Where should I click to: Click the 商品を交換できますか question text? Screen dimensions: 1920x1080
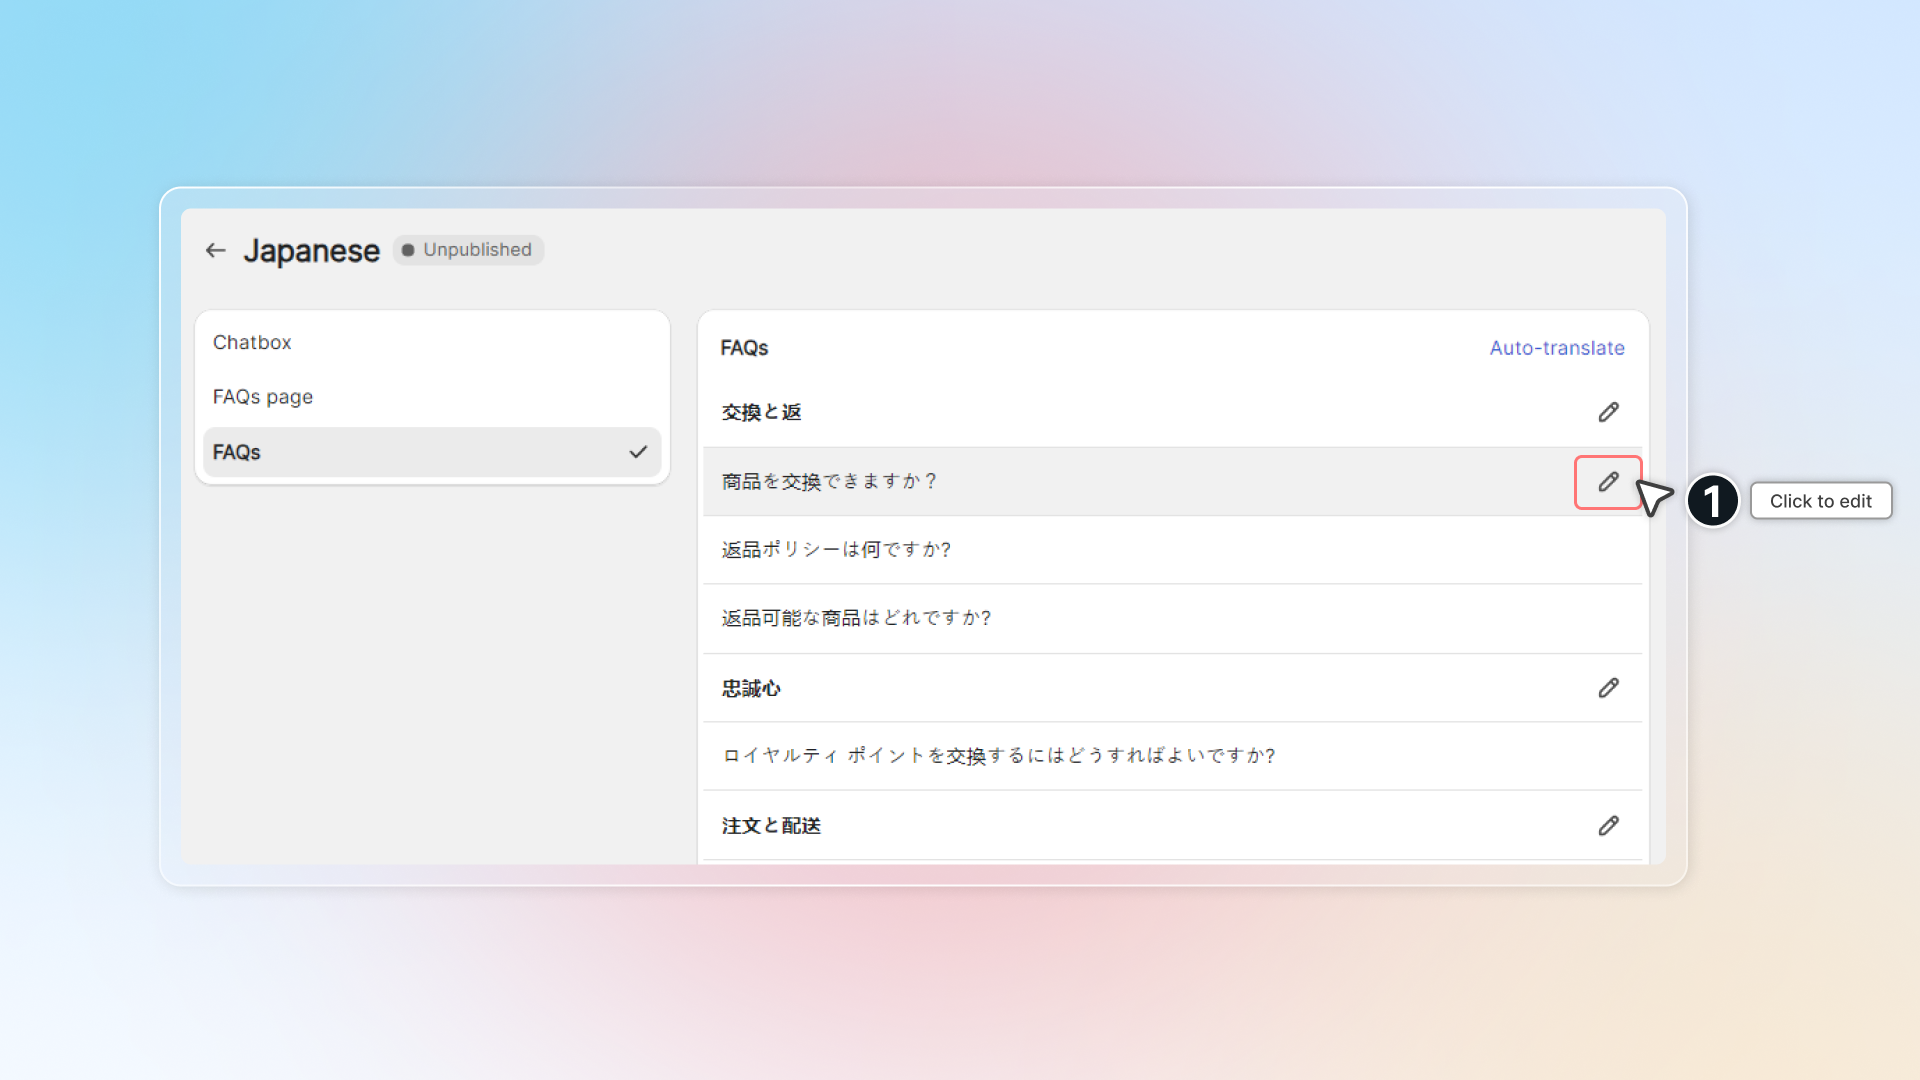[829, 482]
